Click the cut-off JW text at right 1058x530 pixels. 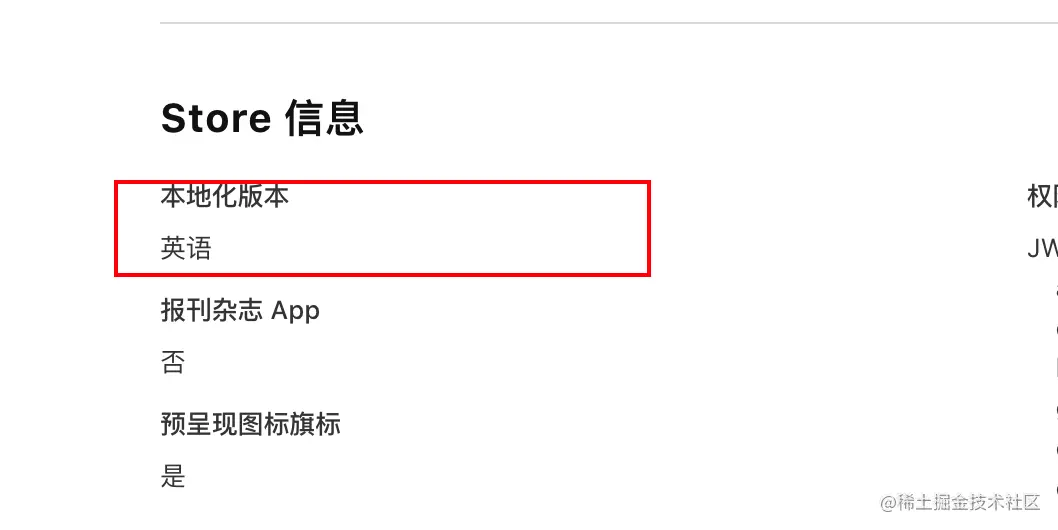click(x=1042, y=248)
